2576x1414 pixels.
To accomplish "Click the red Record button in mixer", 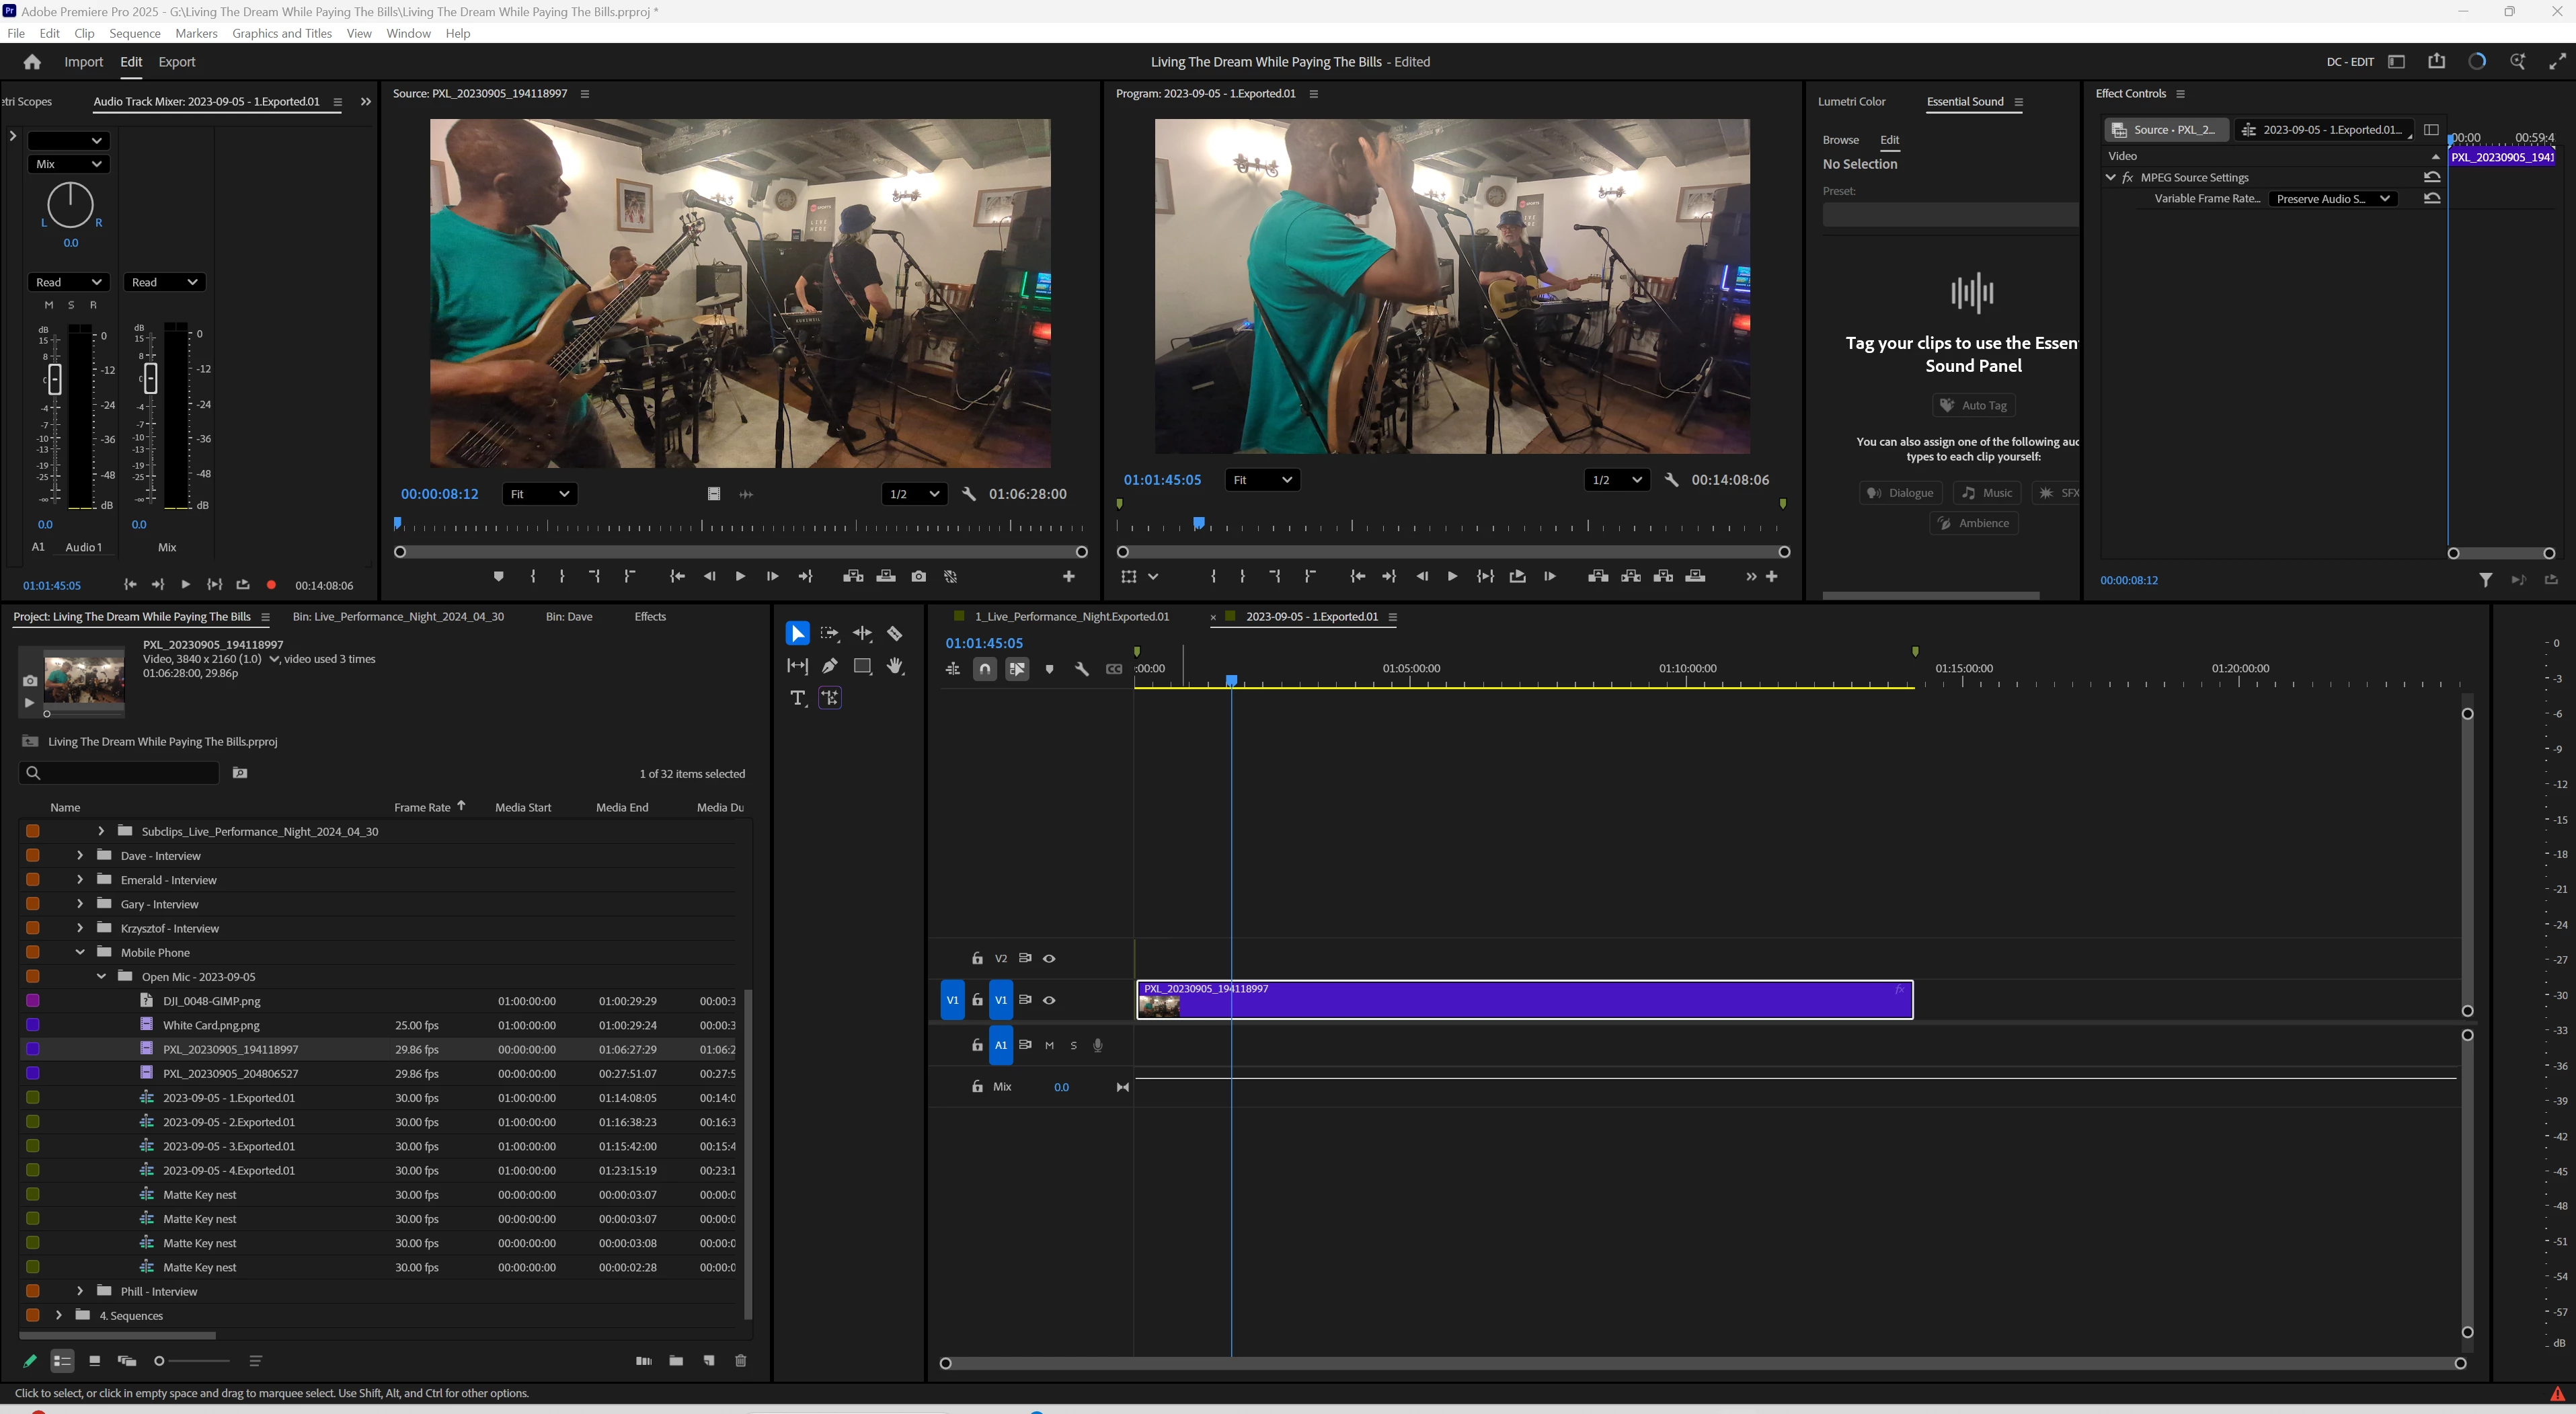I will 271,585.
